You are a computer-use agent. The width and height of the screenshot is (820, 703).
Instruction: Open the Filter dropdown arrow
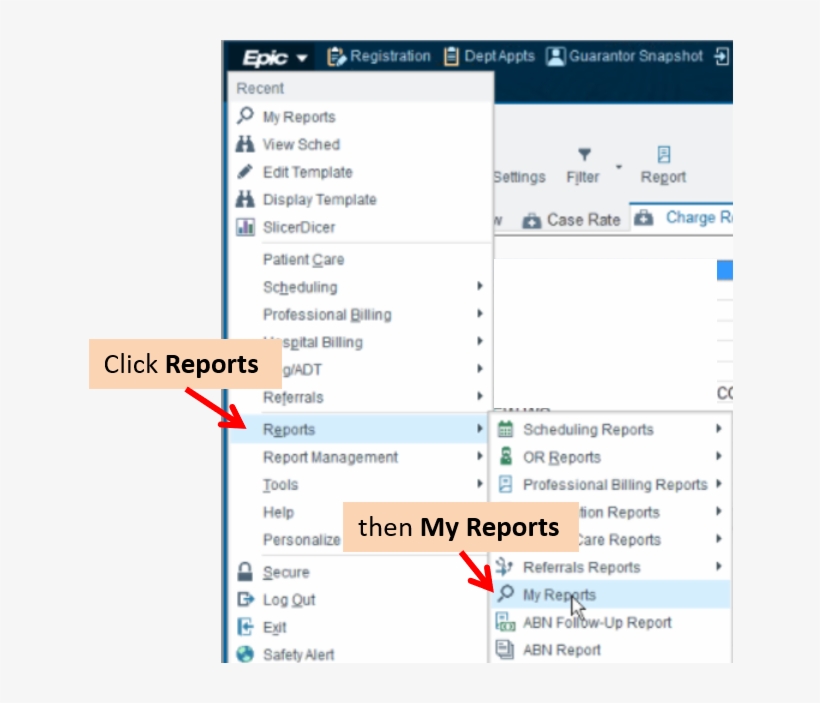click(x=619, y=167)
